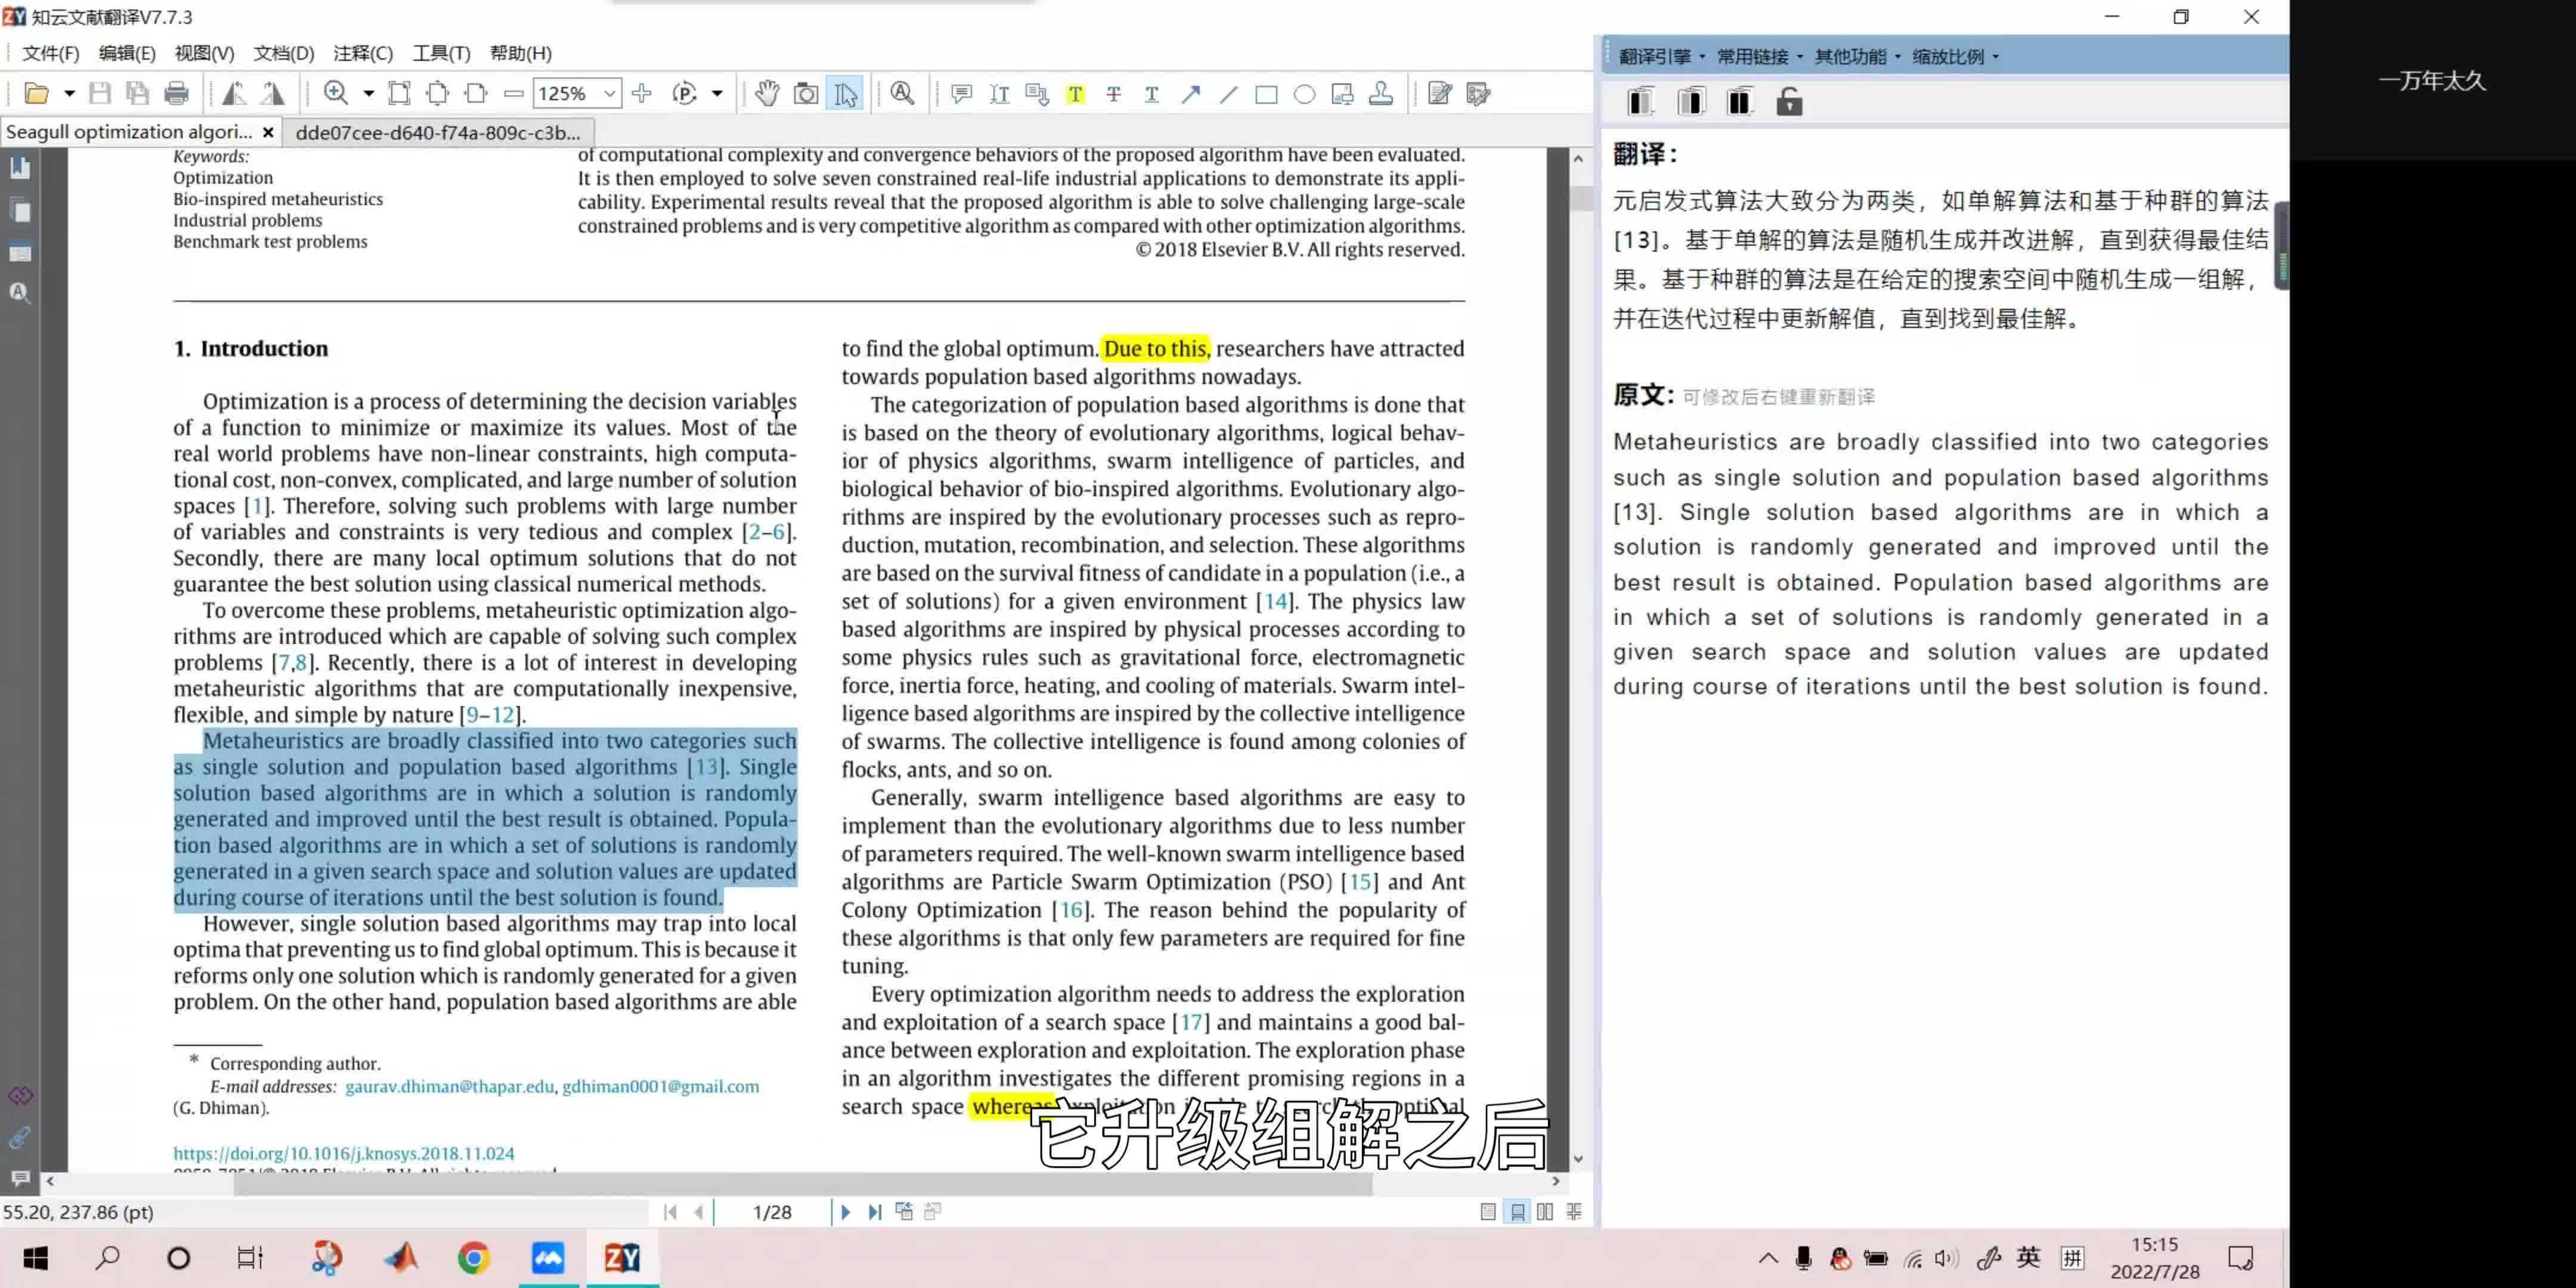
Task: Open the 编辑(E) menu
Action: tap(127, 53)
